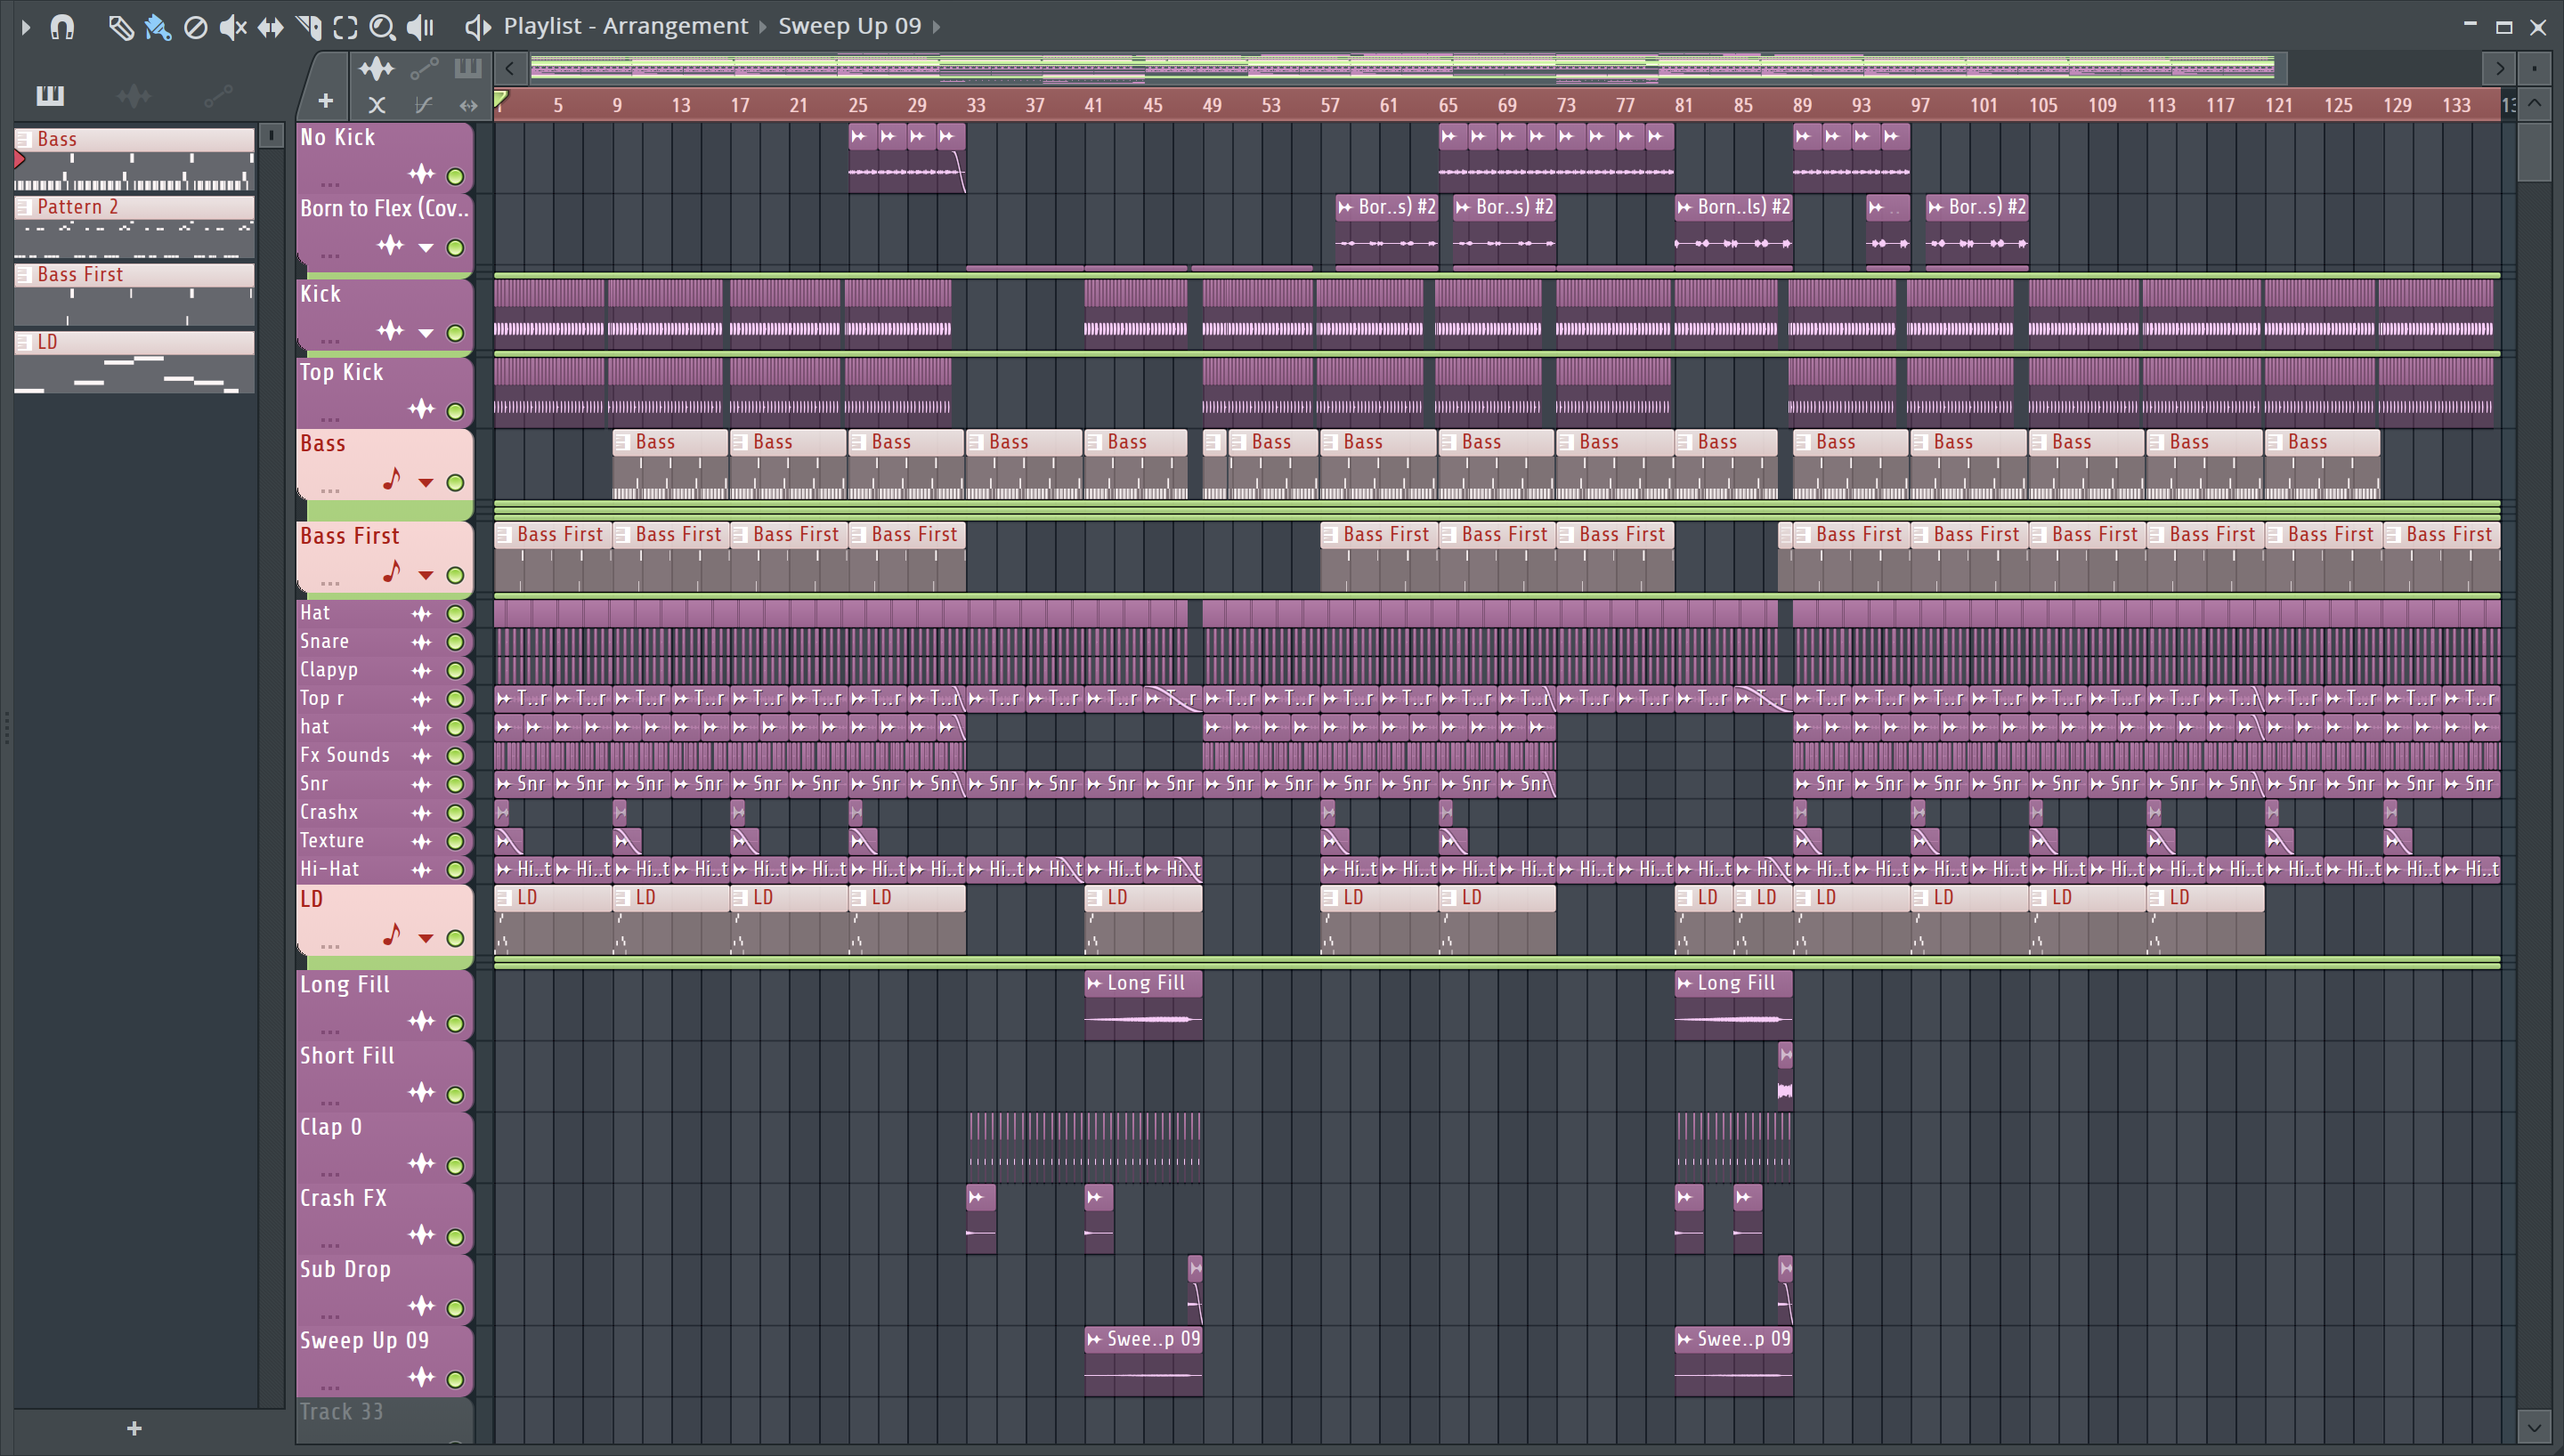Mute the Snare track
This screenshot has height=1456, width=2564.
(455, 642)
